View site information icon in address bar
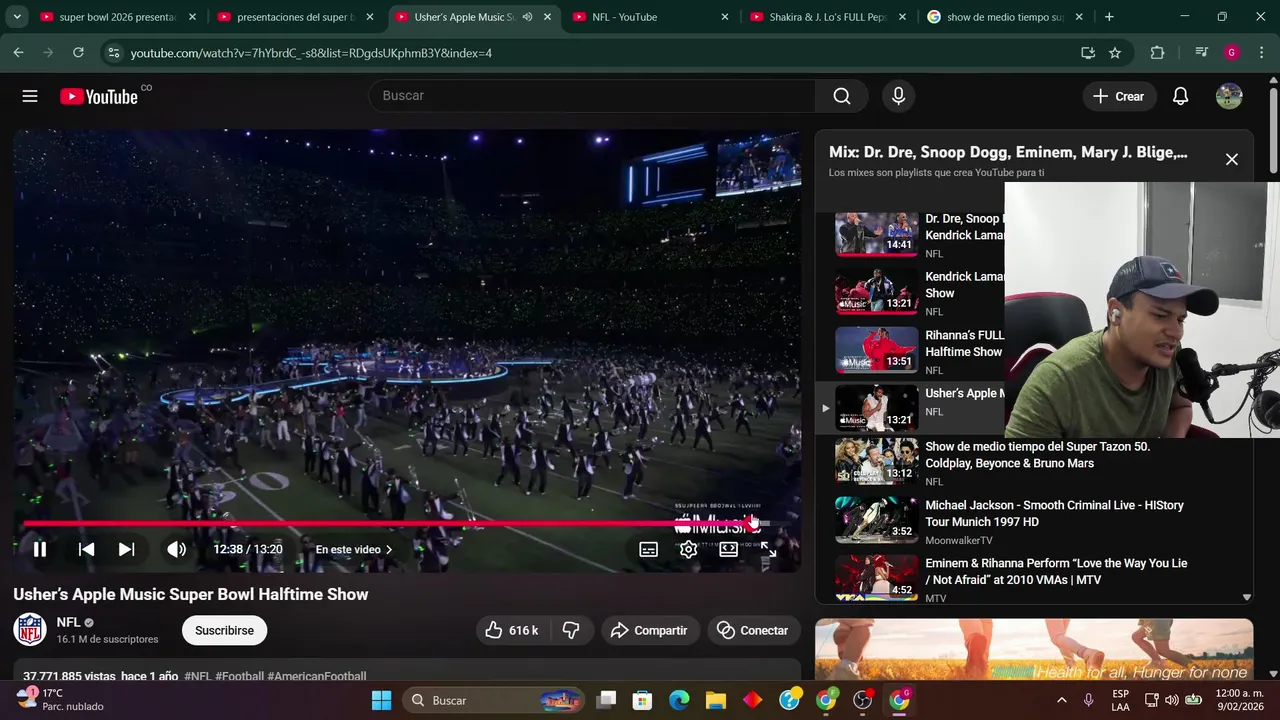 click(113, 53)
